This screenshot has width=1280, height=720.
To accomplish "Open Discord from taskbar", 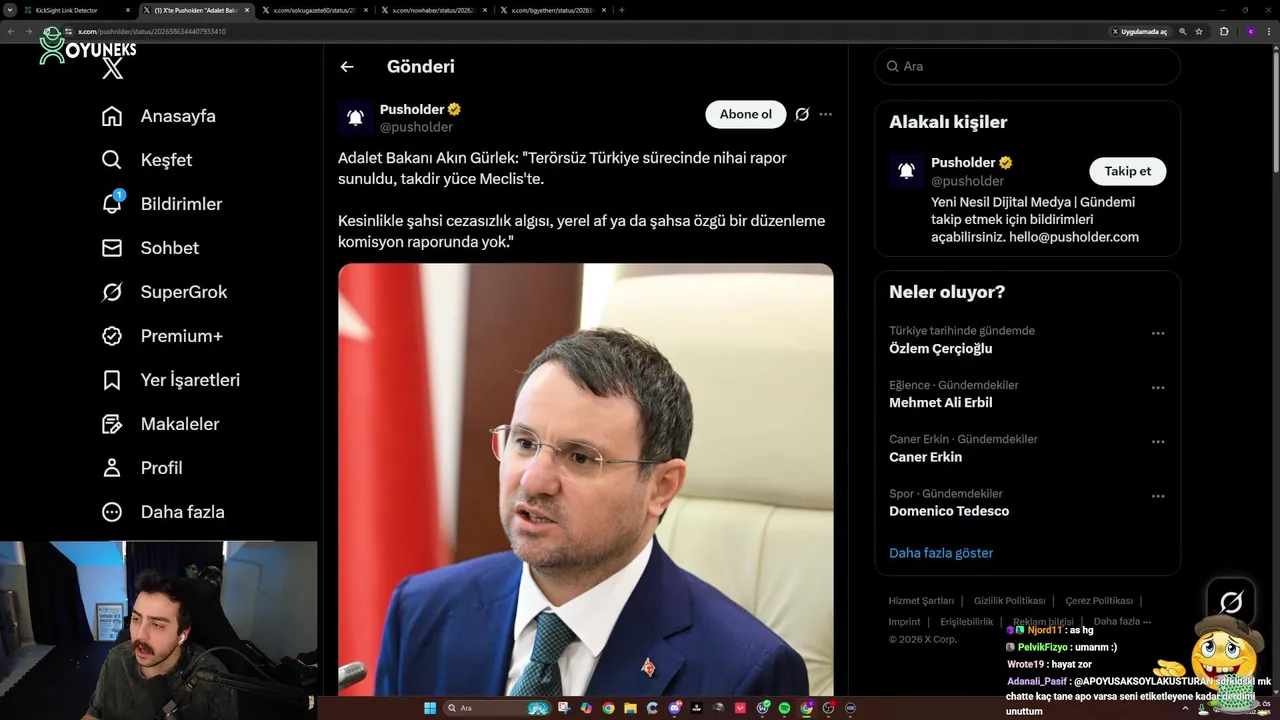I will pyautogui.click(x=674, y=708).
